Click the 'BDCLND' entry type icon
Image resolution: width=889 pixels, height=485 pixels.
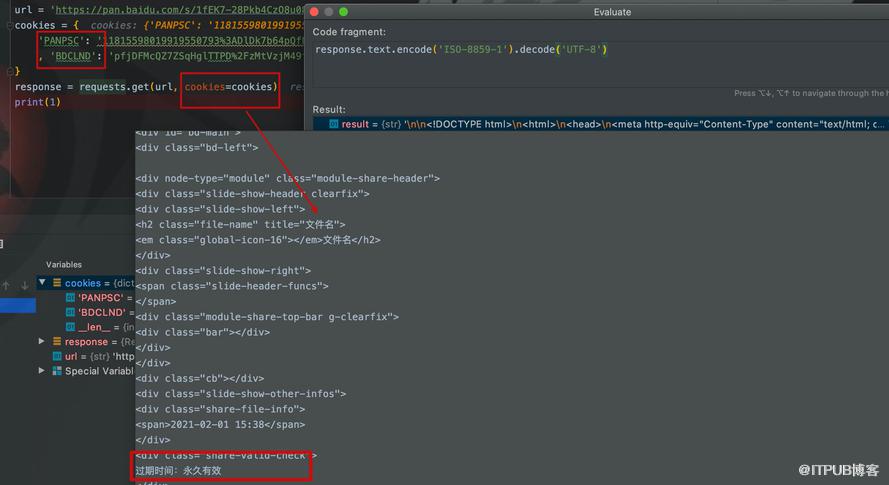[70, 312]
